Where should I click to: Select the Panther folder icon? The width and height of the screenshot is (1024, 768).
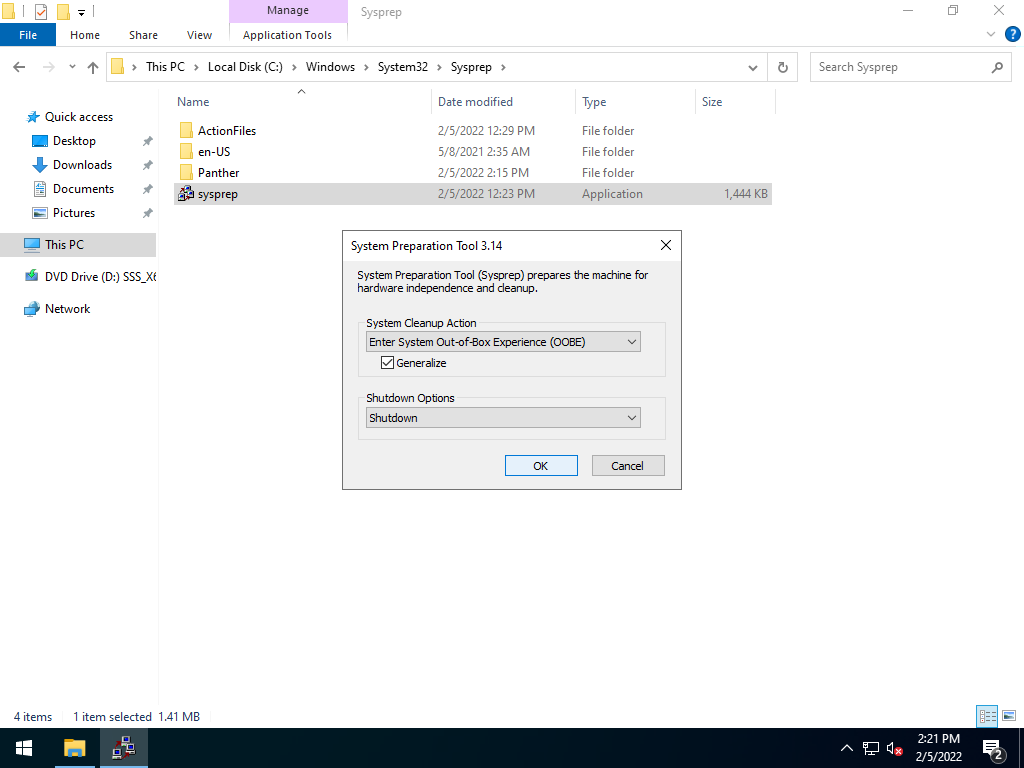[186, 172]
